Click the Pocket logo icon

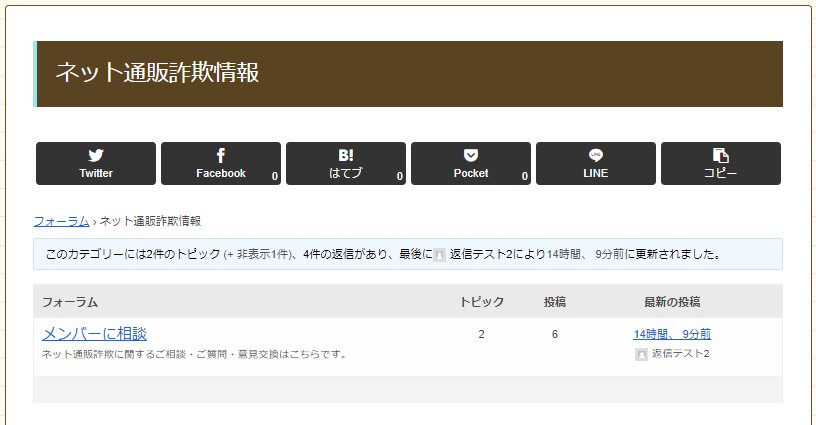(x=471, y=155)
